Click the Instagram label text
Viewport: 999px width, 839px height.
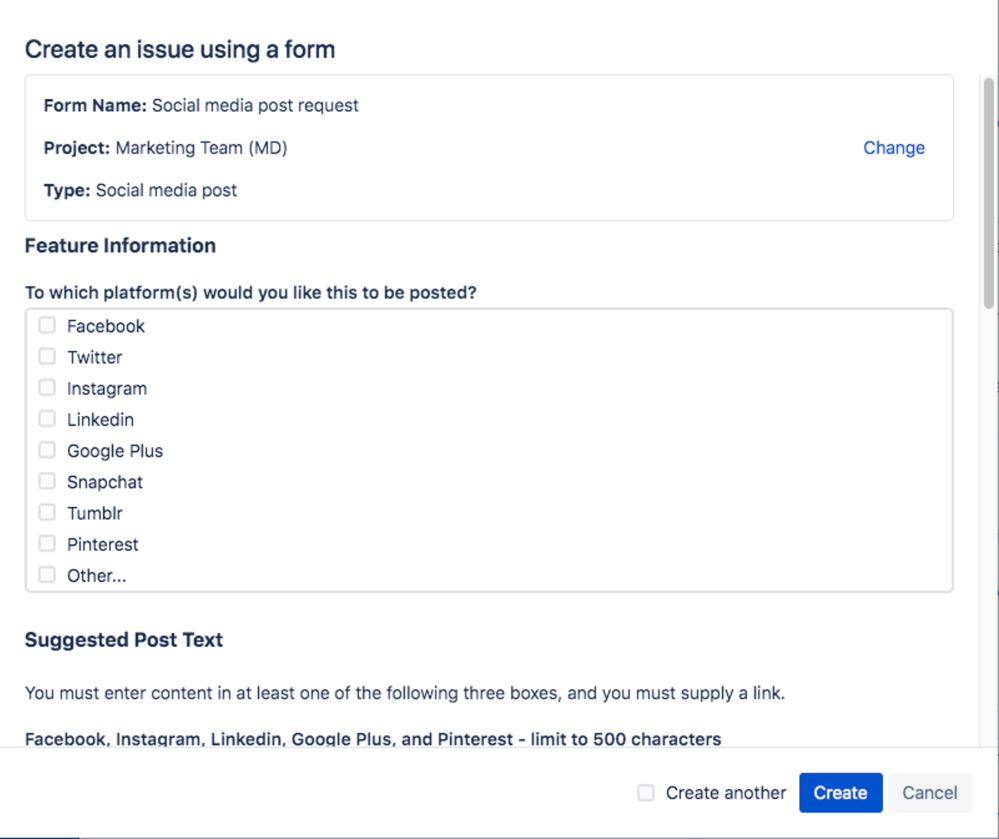click(106, 388)
